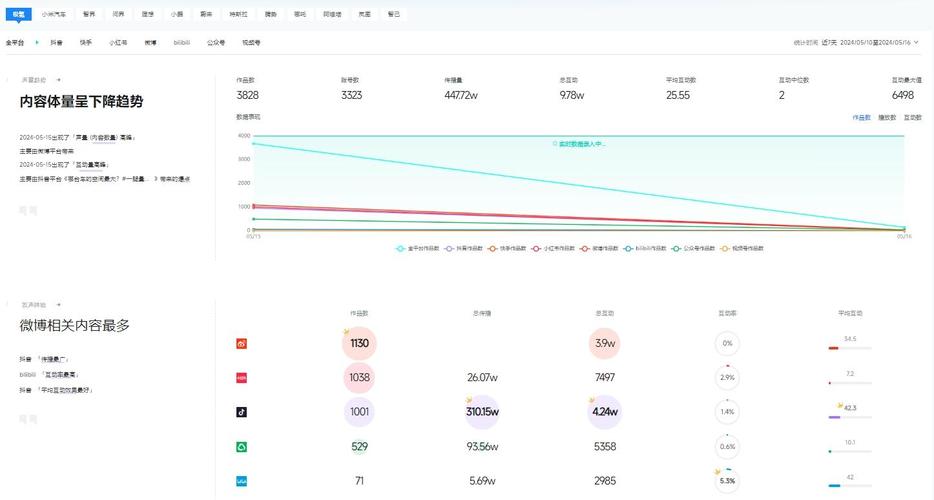Click the Douyin platform icon in table
The width and height of the screenshot is (934, 500).
(x=241, y=412)
